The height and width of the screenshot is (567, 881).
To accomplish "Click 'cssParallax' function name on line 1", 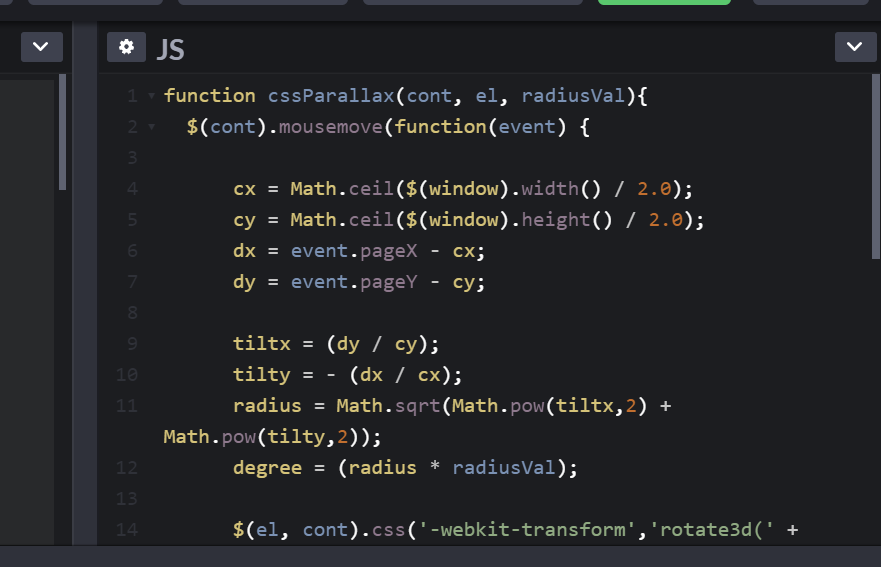I will [331, 96].
